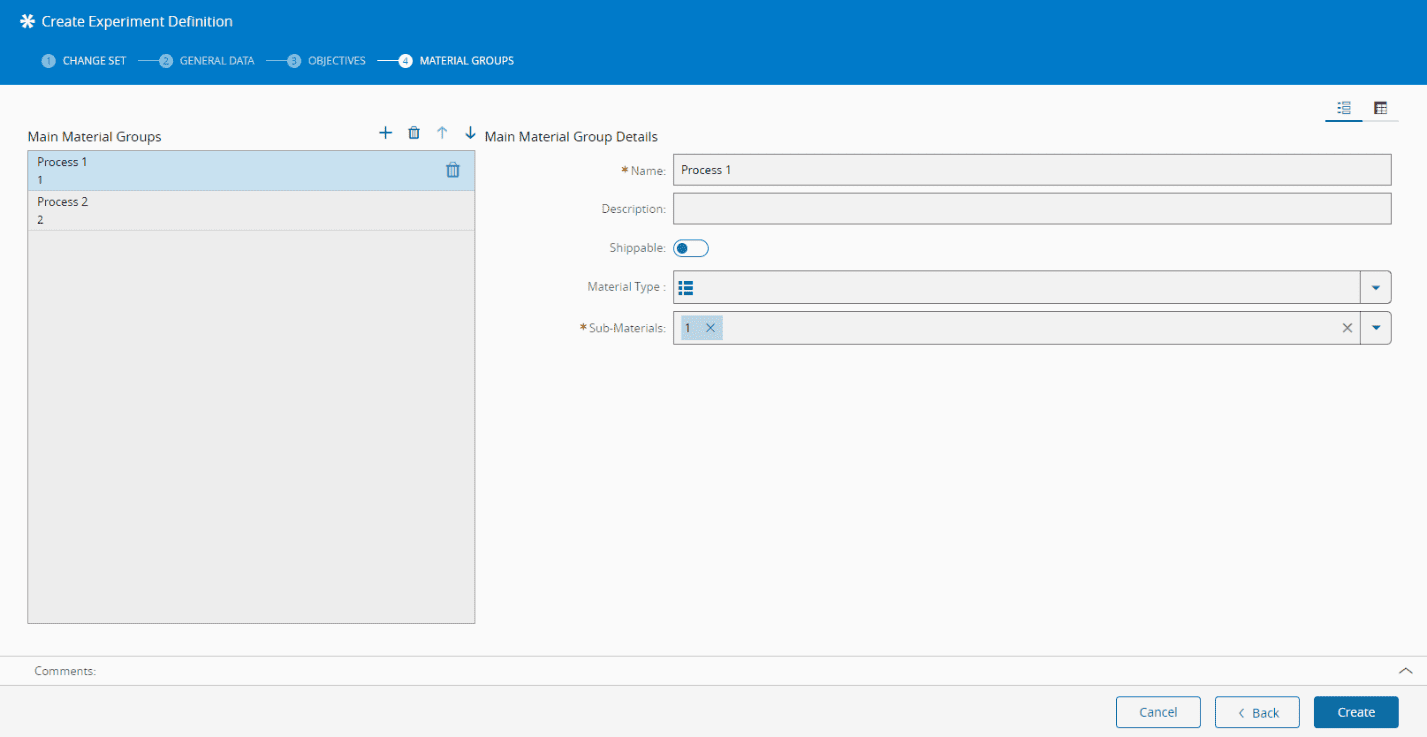Add a new main material group
Image resolution: width=1427 pixels, height=737 pixels.
pos(385,132)
